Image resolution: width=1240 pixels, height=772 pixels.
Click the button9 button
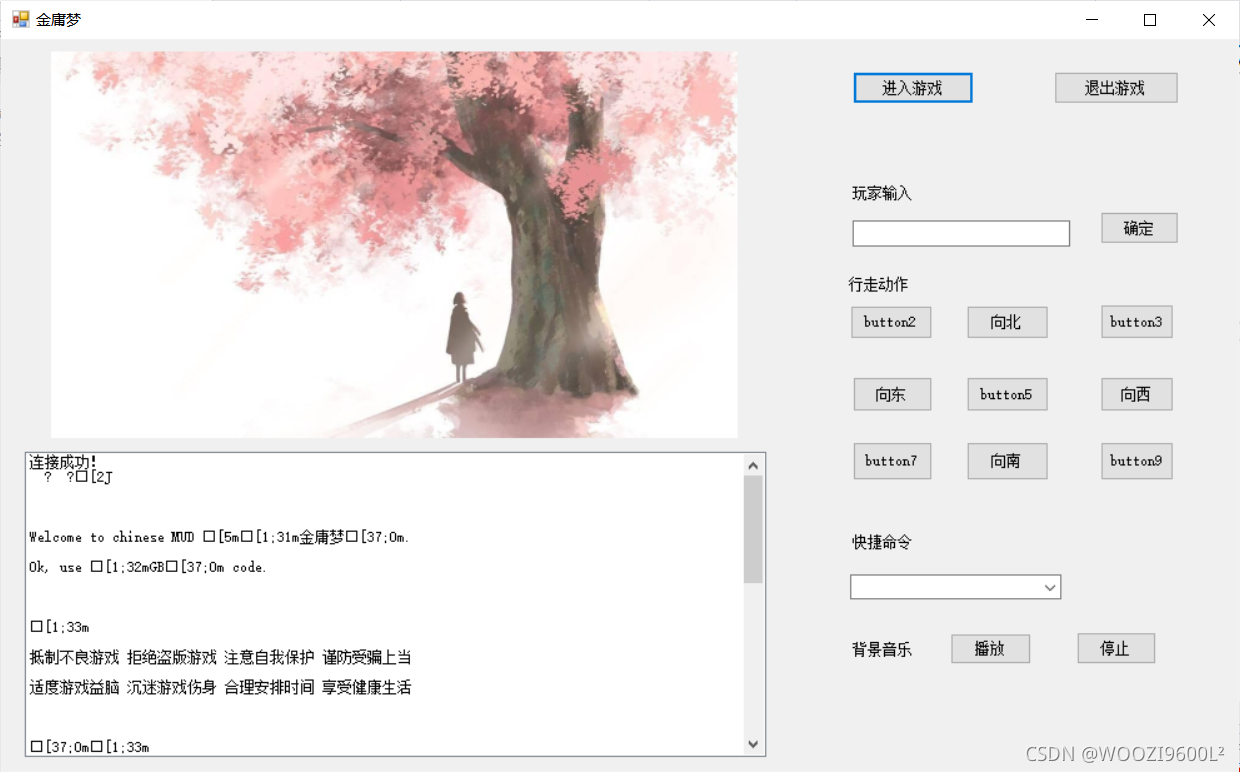coord(1136,461)
